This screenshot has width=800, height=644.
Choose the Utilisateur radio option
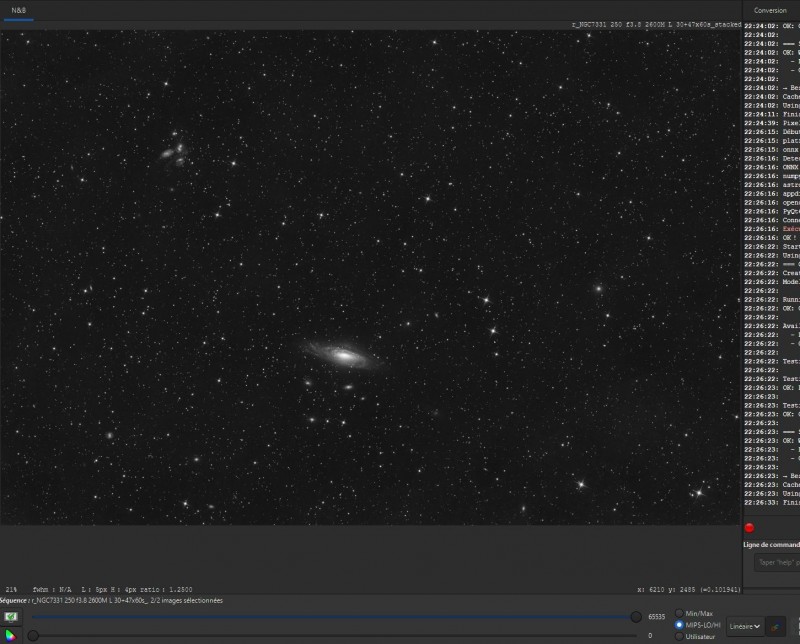pos(679,637)
